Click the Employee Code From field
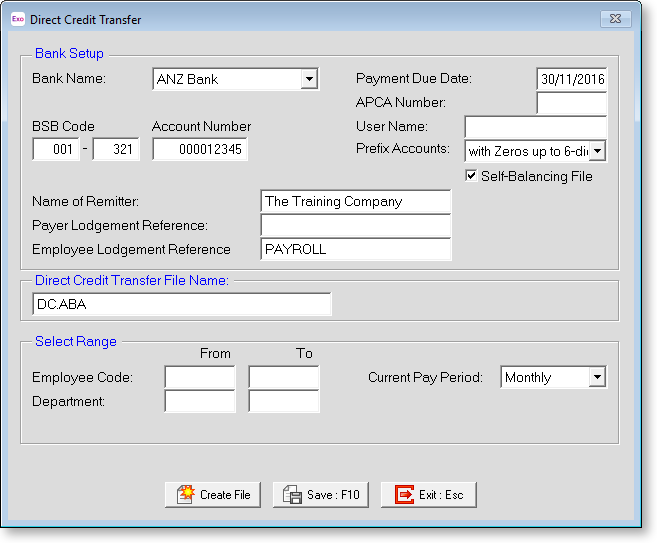The image size is (657, 543). (x=199, y=377)
